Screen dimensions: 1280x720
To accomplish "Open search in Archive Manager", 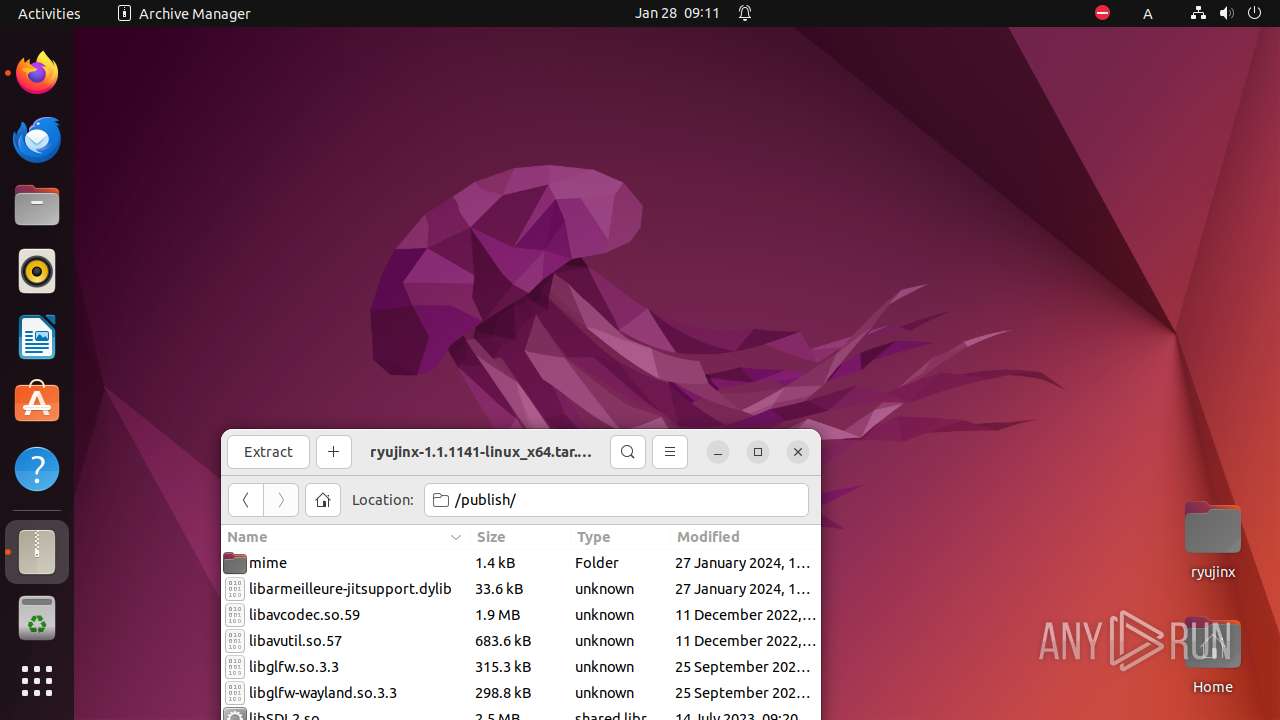I will click(x=628, y=452).
